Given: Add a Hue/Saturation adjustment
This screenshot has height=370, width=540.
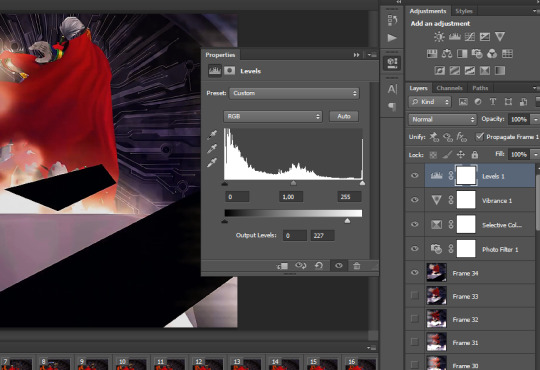Looking at the screenshot, I should 432,53.
